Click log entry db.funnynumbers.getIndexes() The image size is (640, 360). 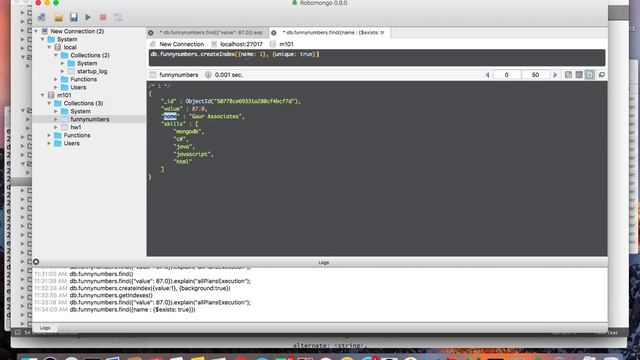pos(111,295)
